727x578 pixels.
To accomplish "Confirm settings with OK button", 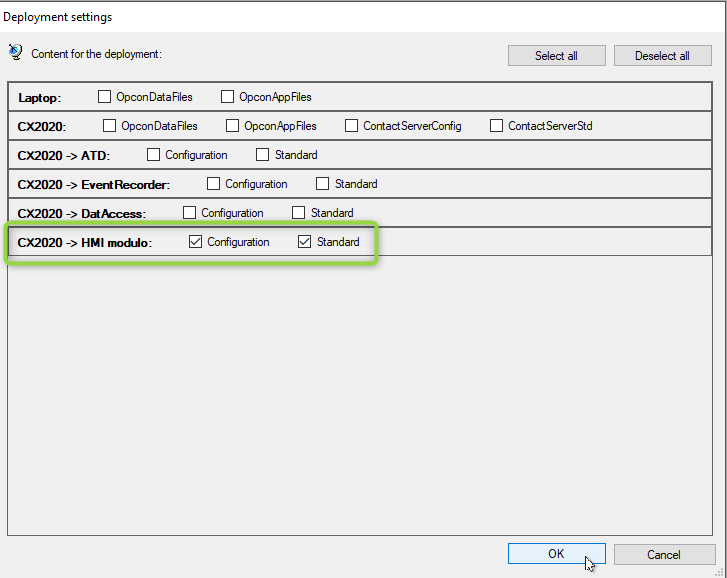I will (x=556, y=554).
